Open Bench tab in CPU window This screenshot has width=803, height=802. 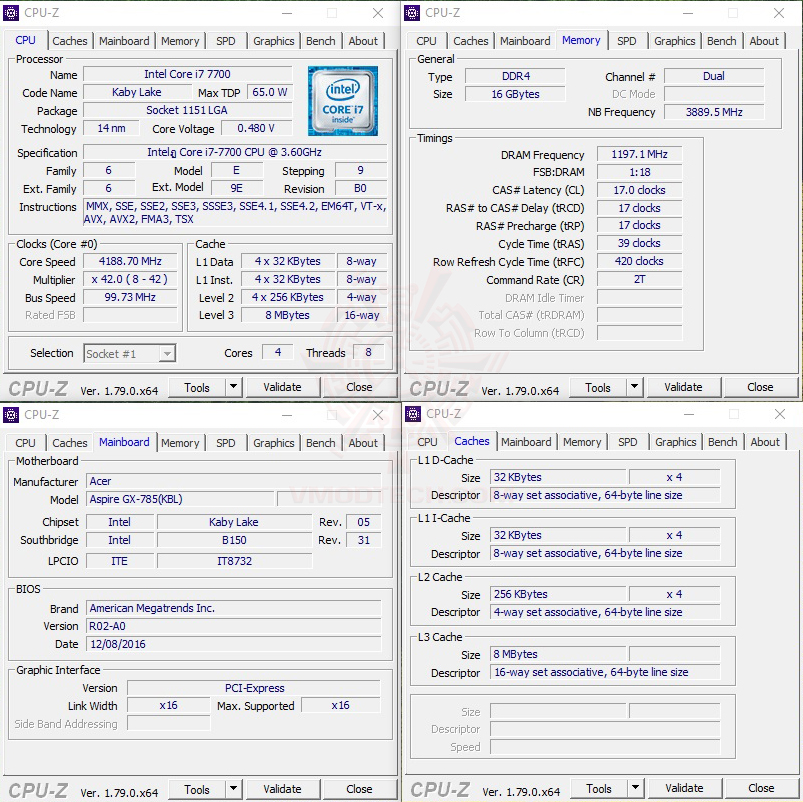321,41
